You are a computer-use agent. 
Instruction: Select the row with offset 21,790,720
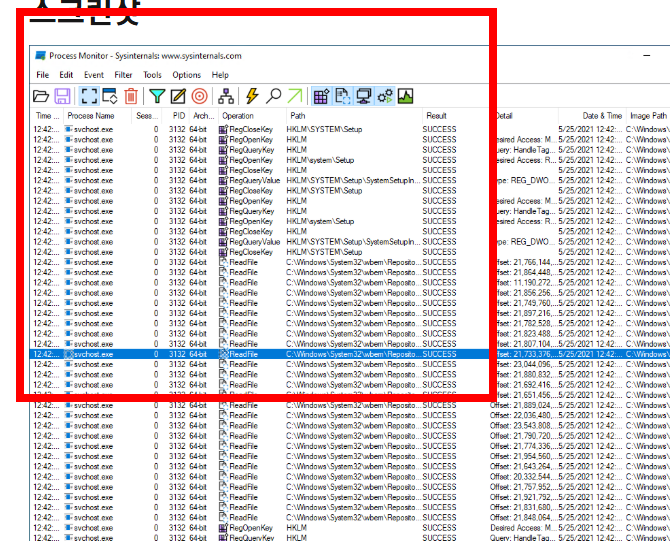coord(351,436)
